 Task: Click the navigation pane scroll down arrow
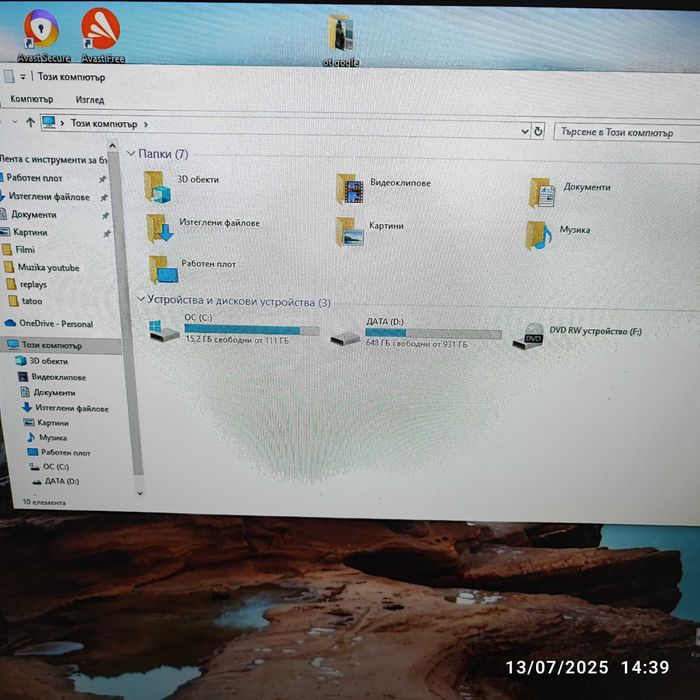click(140, 493)
